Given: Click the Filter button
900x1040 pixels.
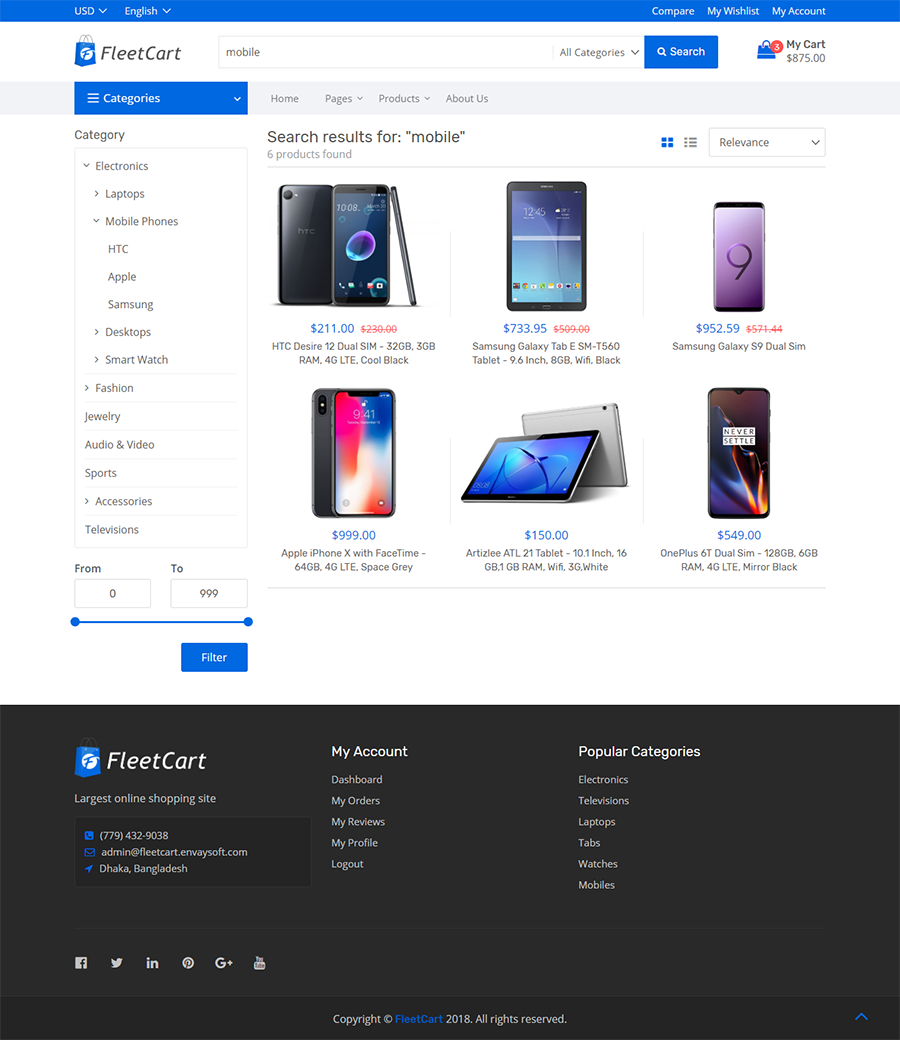Looking at the screenshot, I should pyautogui.click(x=214, y=657).
